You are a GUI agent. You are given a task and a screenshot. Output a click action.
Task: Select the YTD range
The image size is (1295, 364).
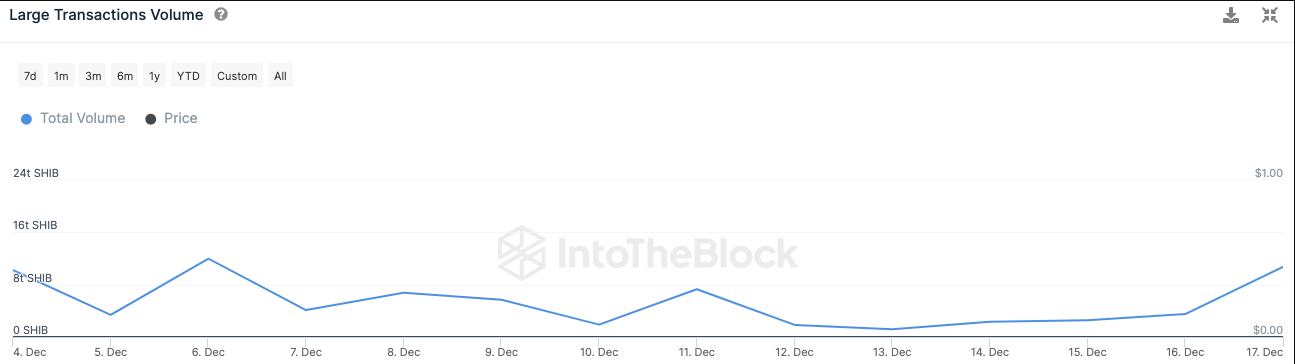pyautogui.click(x=188, y=76)
